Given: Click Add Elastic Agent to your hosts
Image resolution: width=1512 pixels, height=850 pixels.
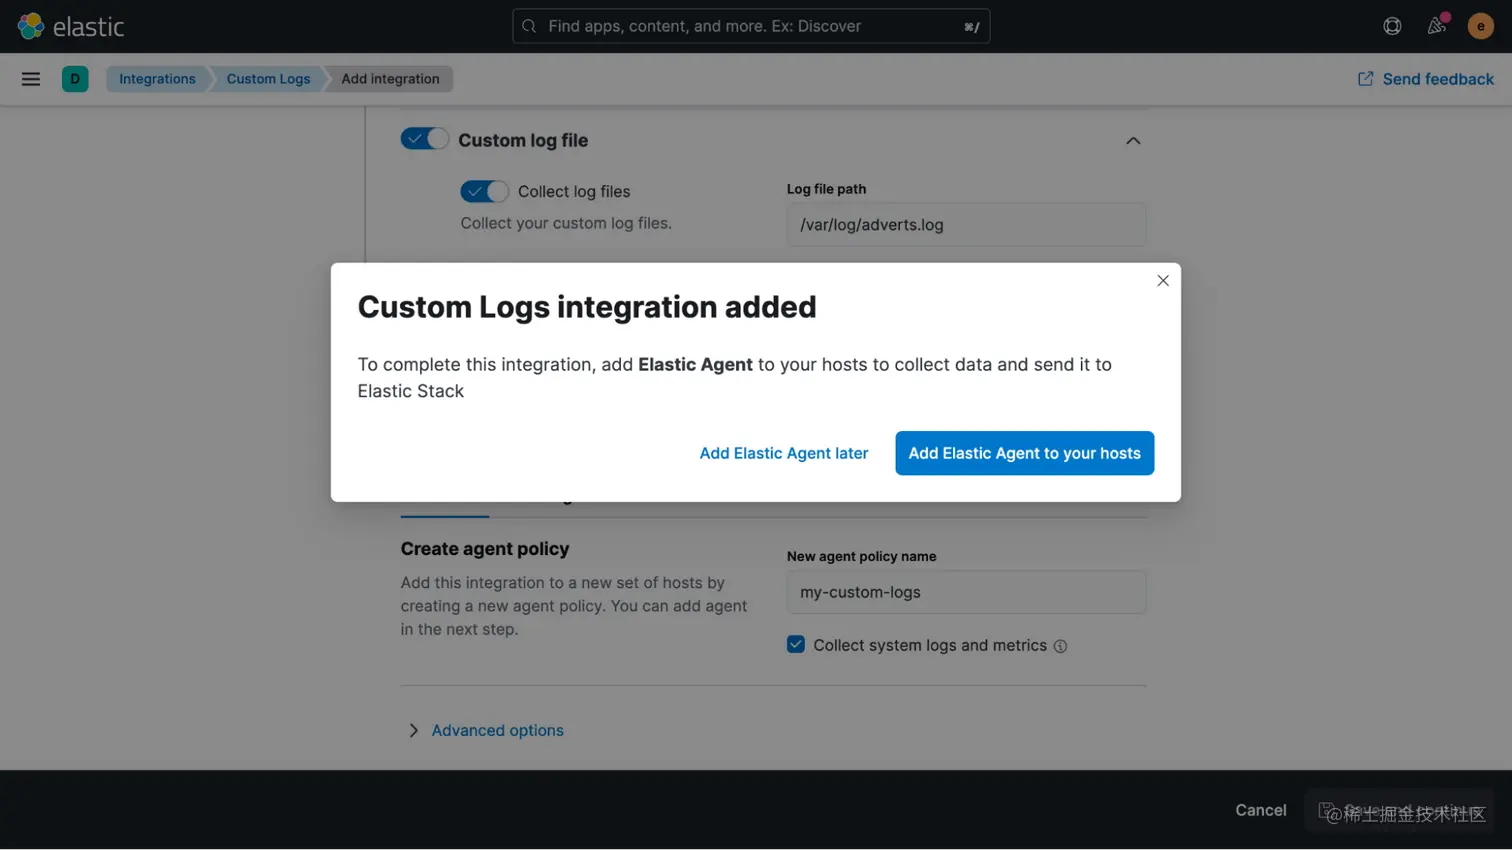Looking at the screenshot, I should [x=1025, y=453].
